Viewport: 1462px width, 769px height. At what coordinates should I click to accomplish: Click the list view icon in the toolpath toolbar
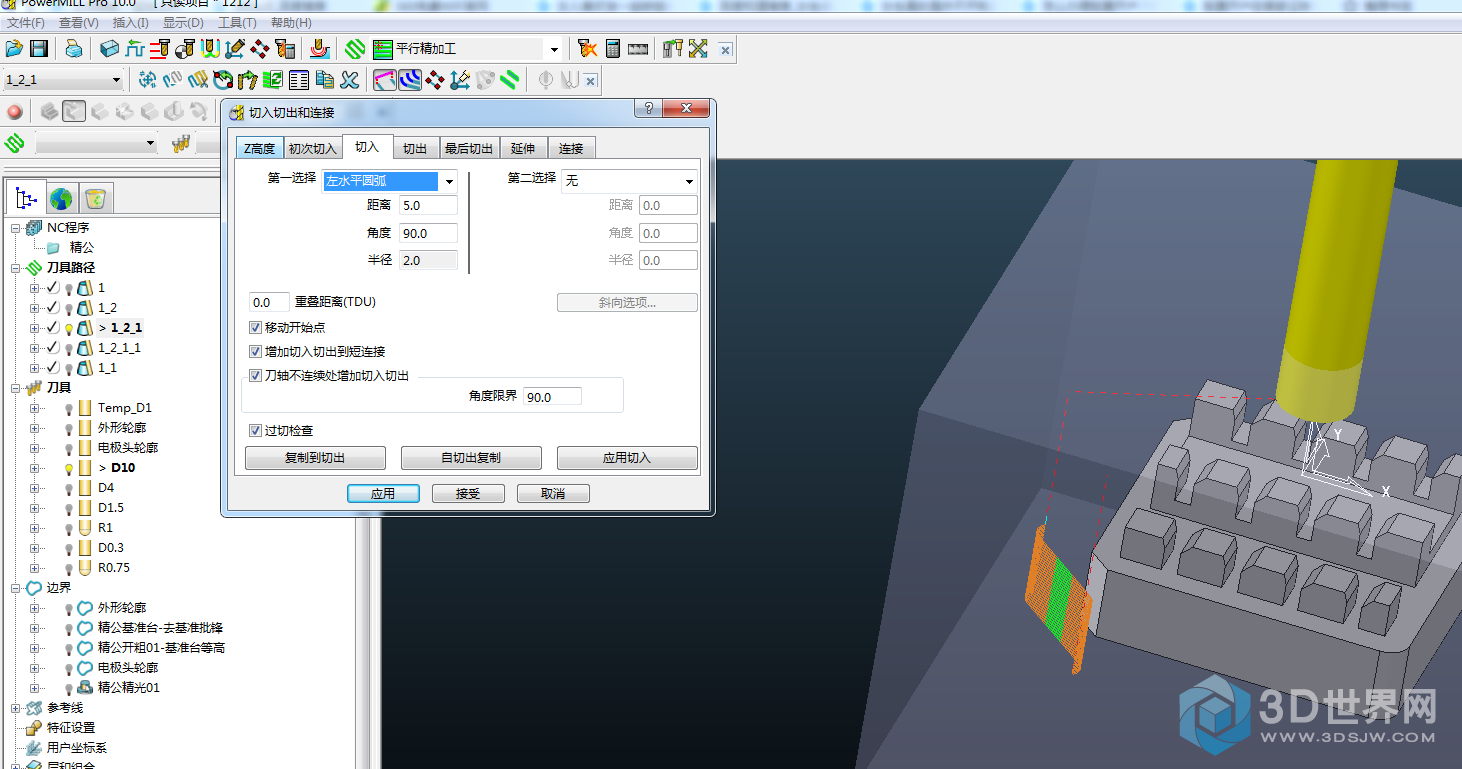299,80
